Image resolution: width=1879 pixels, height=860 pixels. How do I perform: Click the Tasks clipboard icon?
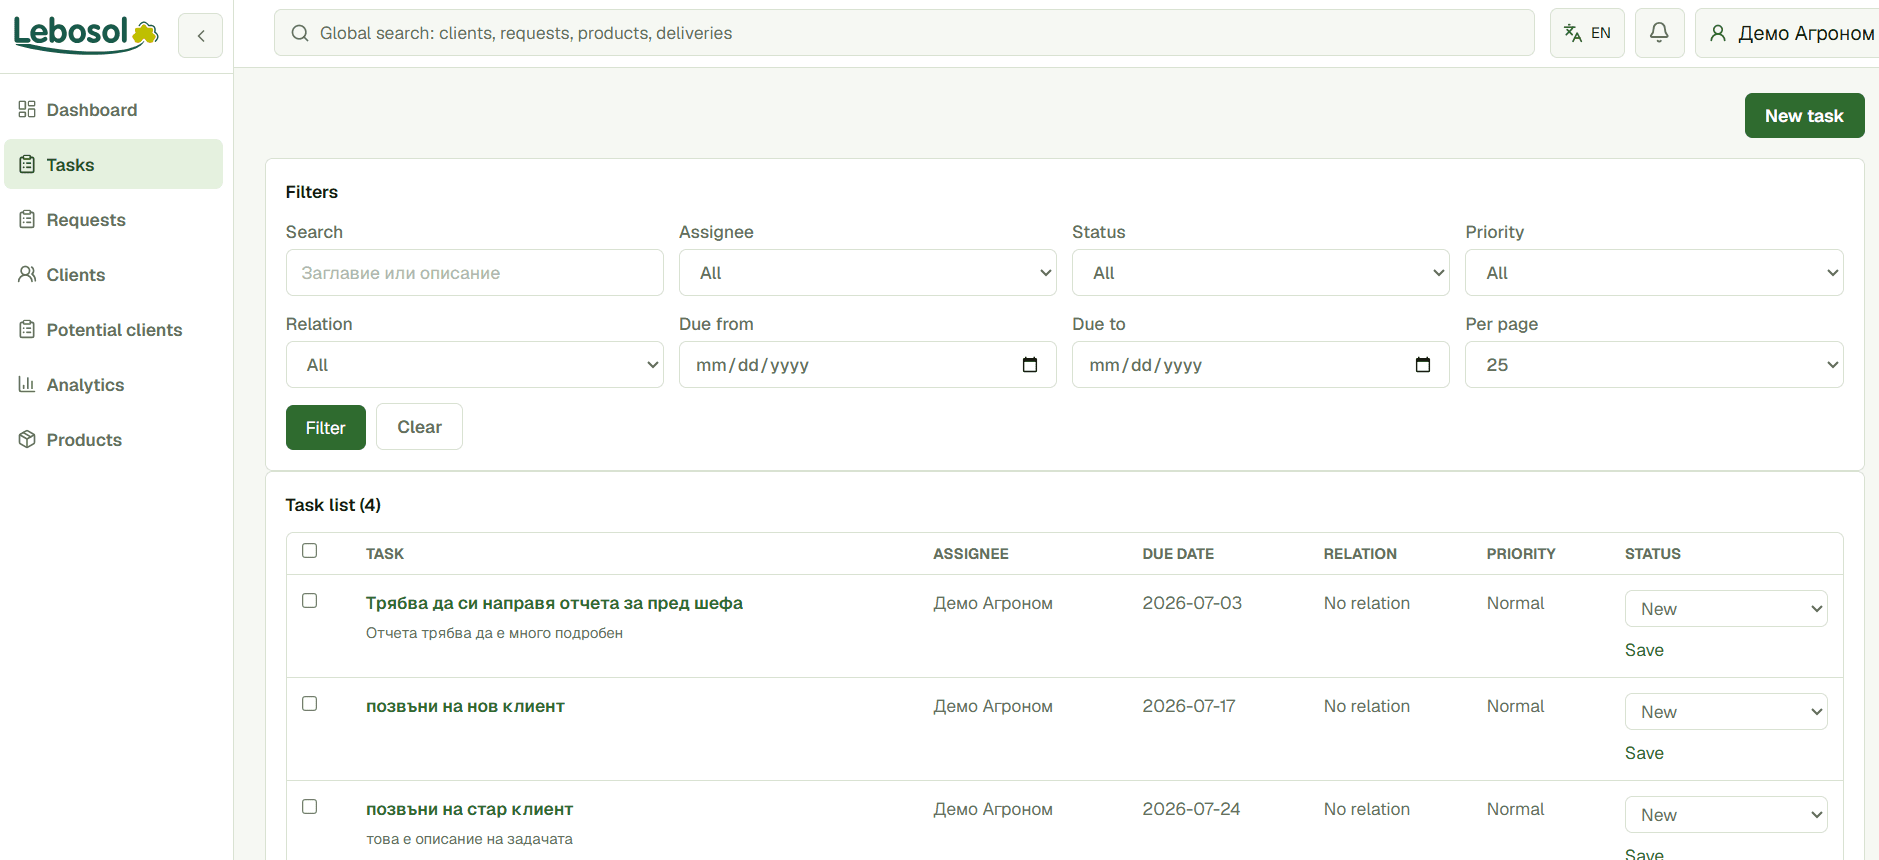pyautogui.click(x=27, y=164)
